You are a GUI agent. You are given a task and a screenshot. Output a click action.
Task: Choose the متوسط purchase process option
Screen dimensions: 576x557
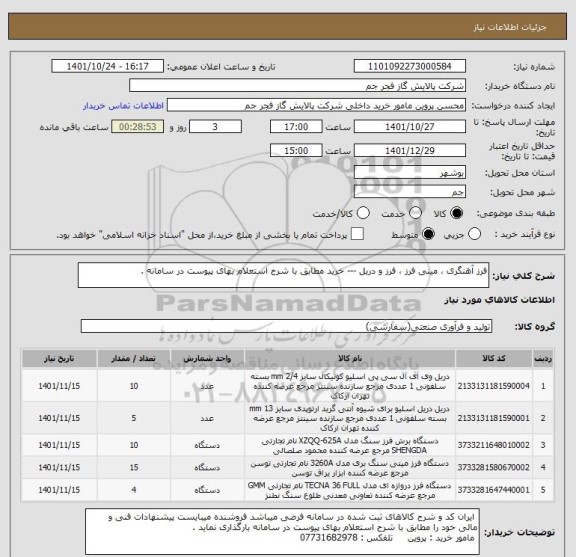coord(428,234)
